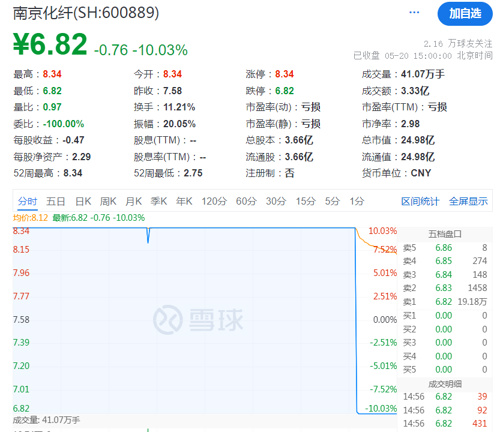Show the 月K monthly chart

[x=134, y=201]
